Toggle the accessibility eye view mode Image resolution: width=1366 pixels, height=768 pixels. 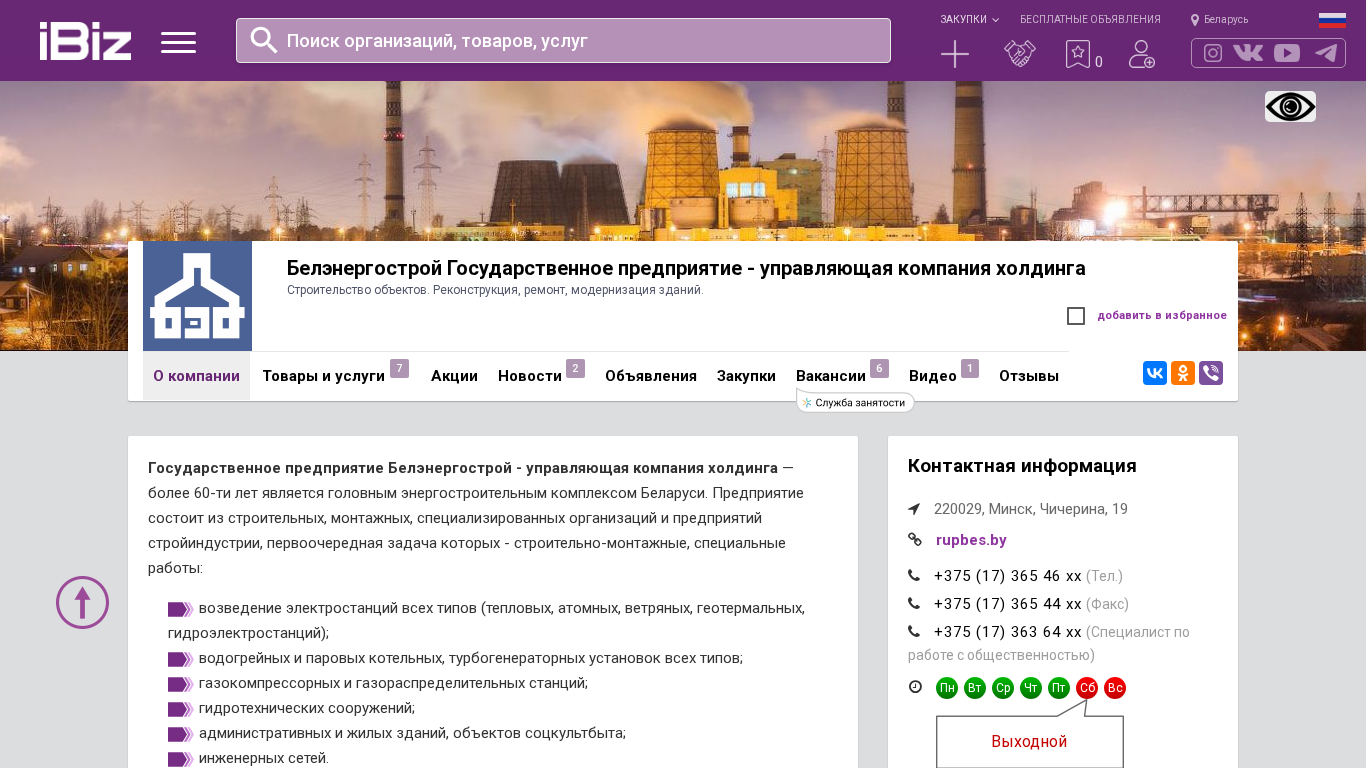click(1290, 107)
